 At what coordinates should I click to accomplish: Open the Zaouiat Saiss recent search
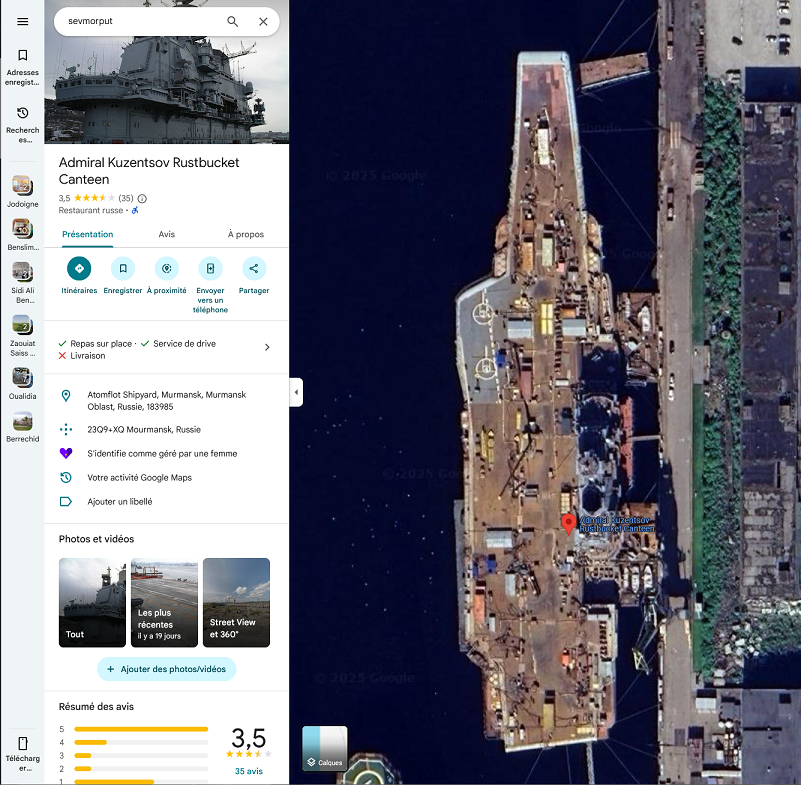22,336
